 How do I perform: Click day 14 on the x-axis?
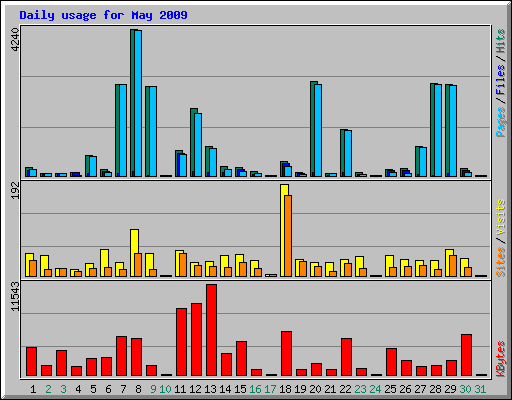click(x=225, y=389)
